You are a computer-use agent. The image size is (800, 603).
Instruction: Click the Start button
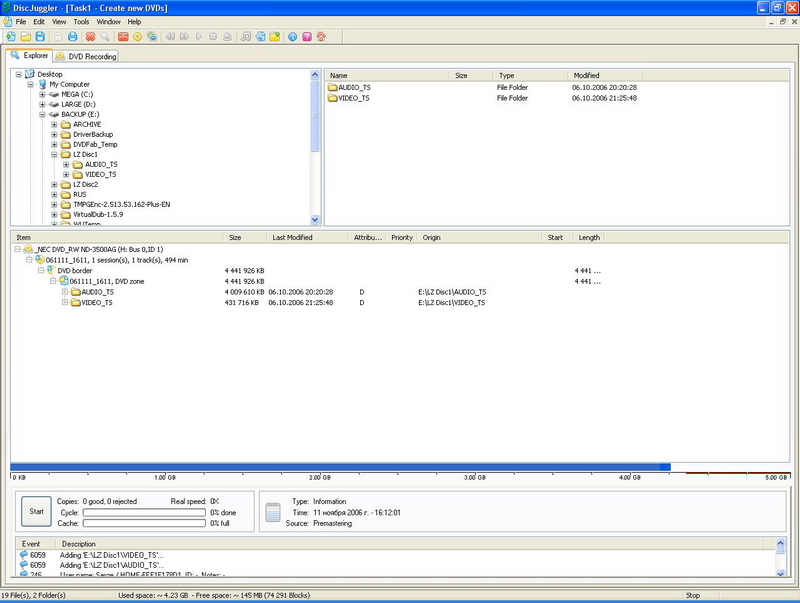pyautogui.click(x=36, y=511)
